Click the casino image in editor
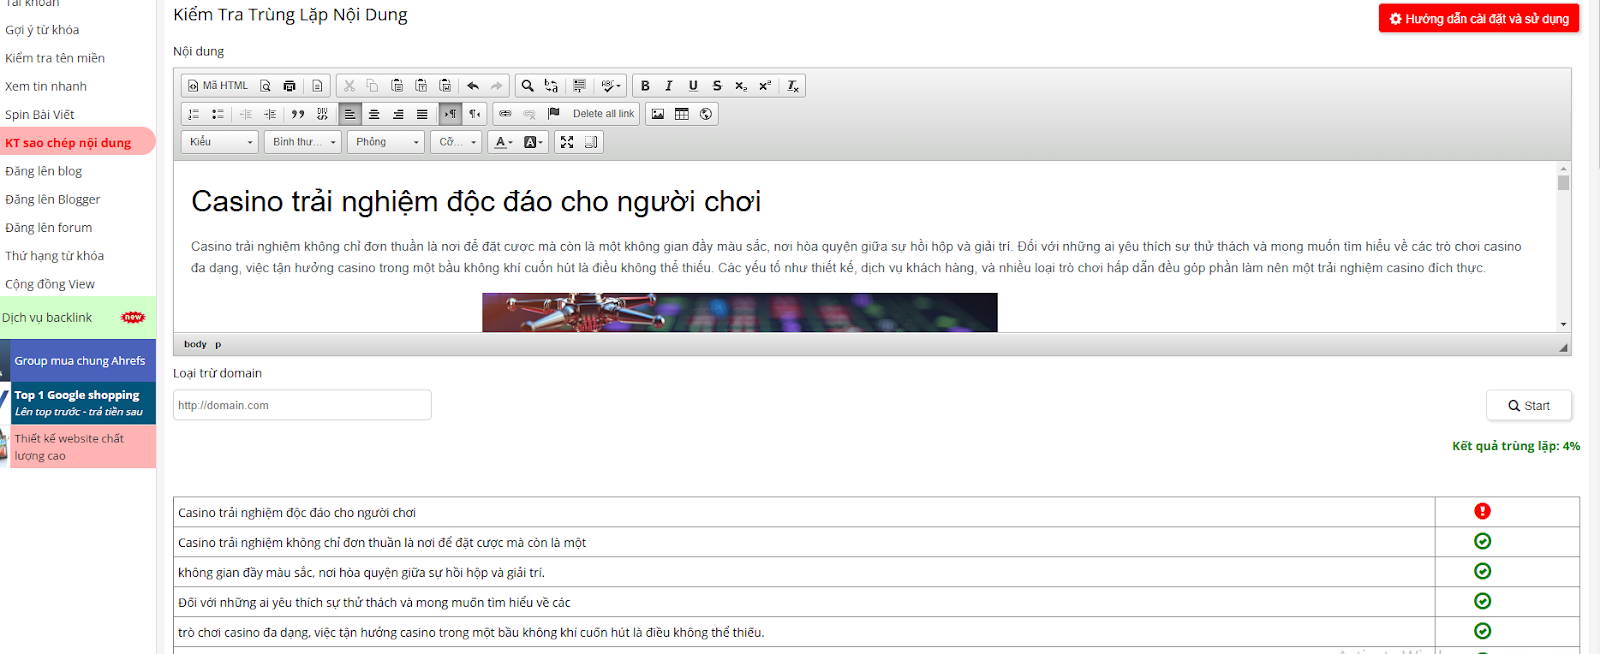1600x654 pixels. 740,312
